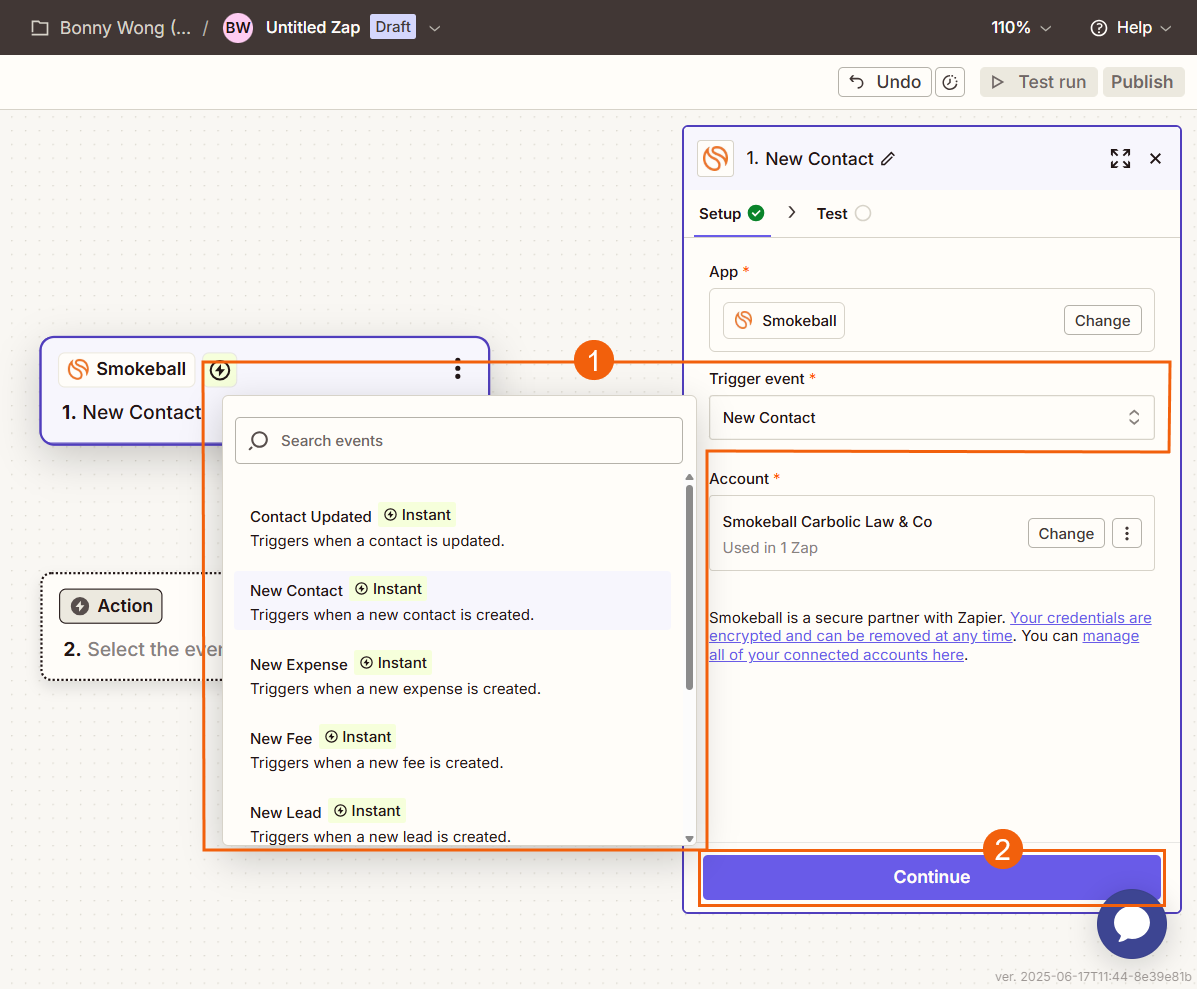1197x989 pixels.
Task: Click the events list scrollbar thumb
Action: click(689, 588)
